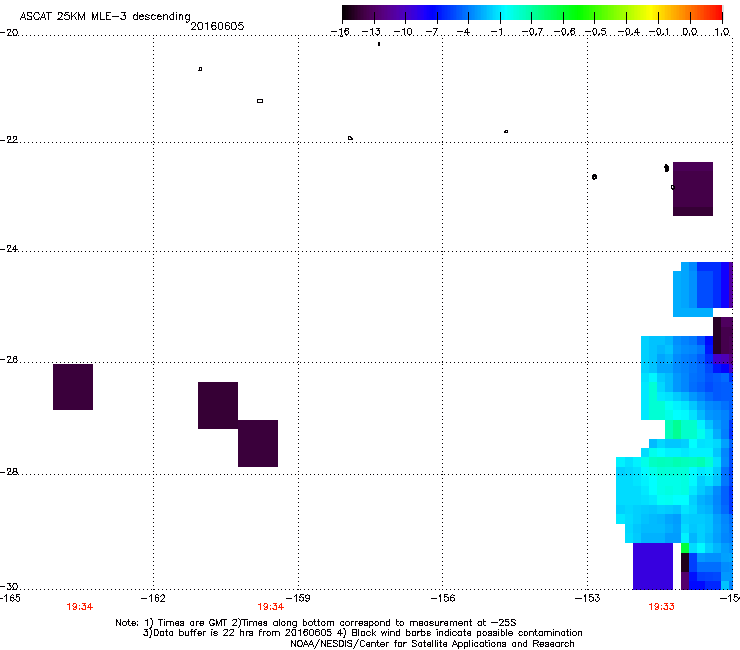The image size is (740, 650).
Task: Select the "-30" latitude axis label
Action: pyautogui.click(x=9, y=587)
